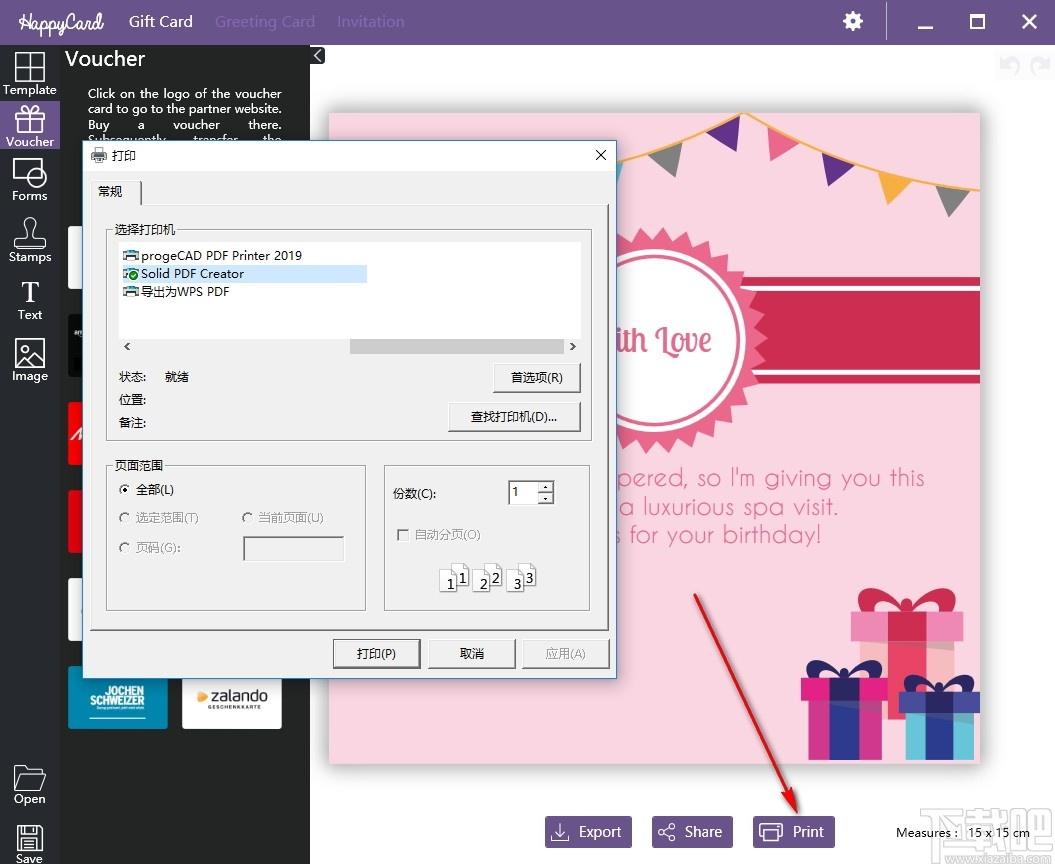Click the Open folder icon
This screenshot has height=864, width=1055.
[x=30, y=785]
